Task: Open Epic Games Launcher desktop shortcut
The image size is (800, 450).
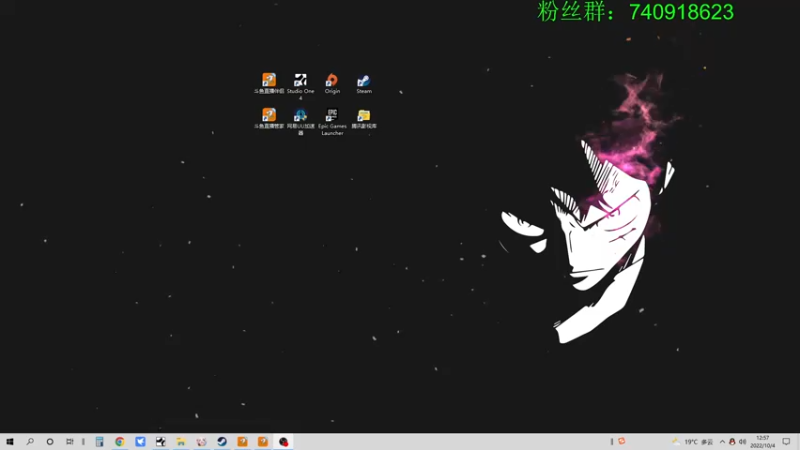Action: [x=332, y=121]
